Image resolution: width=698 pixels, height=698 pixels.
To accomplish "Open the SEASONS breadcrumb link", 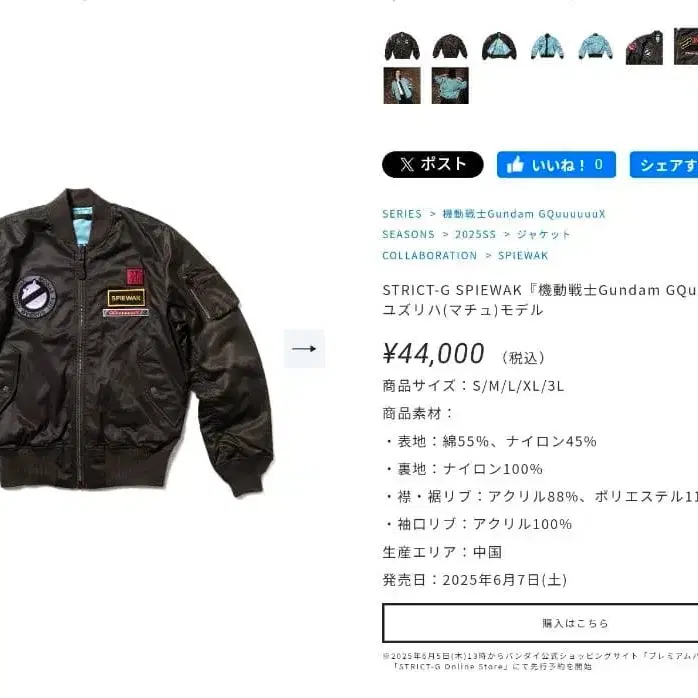I will tap(408, 234).
